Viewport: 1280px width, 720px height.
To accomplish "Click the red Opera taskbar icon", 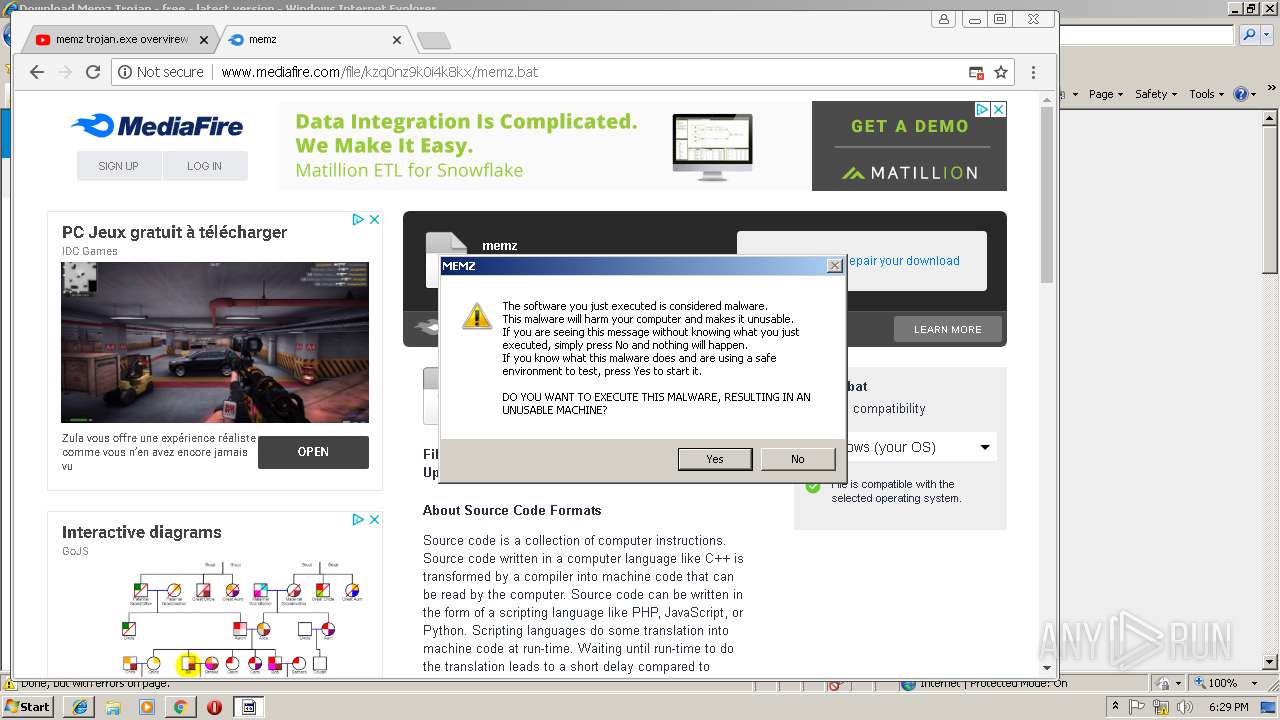I will point(214,707).
